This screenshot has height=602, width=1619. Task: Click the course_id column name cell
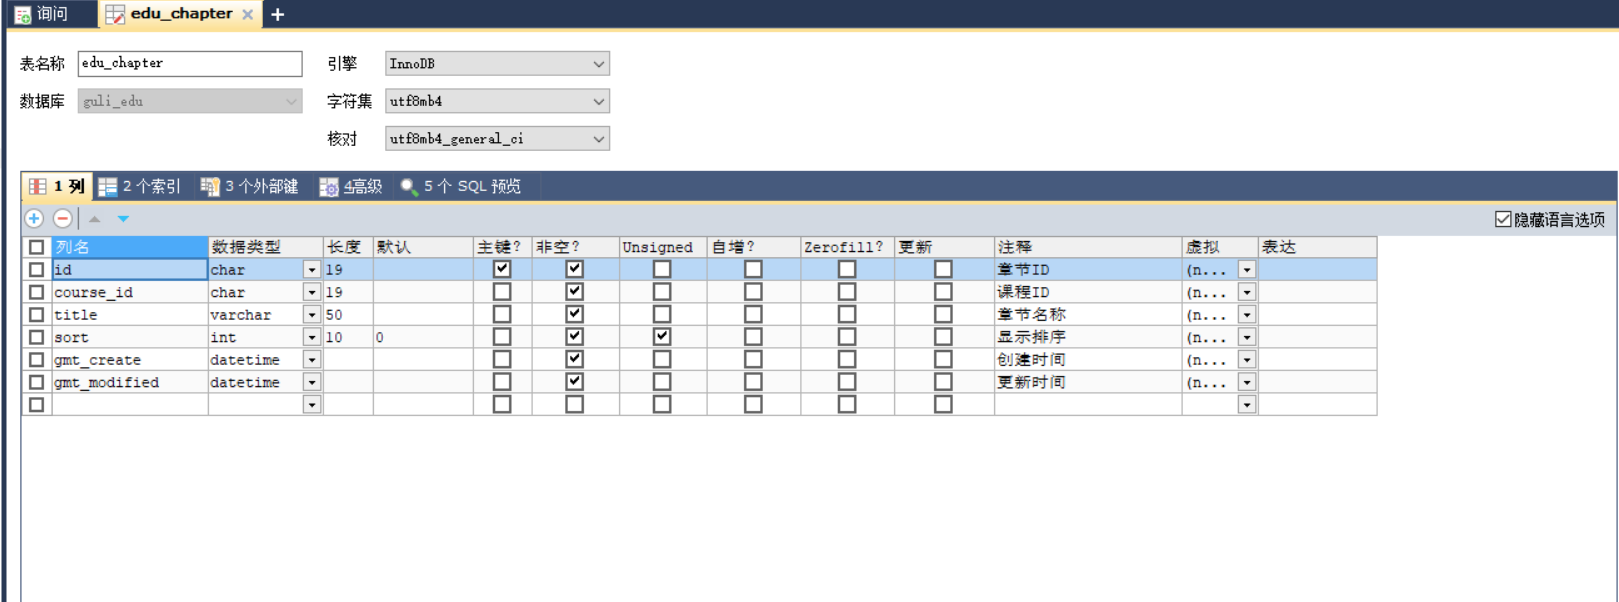[x=130, y=292]
